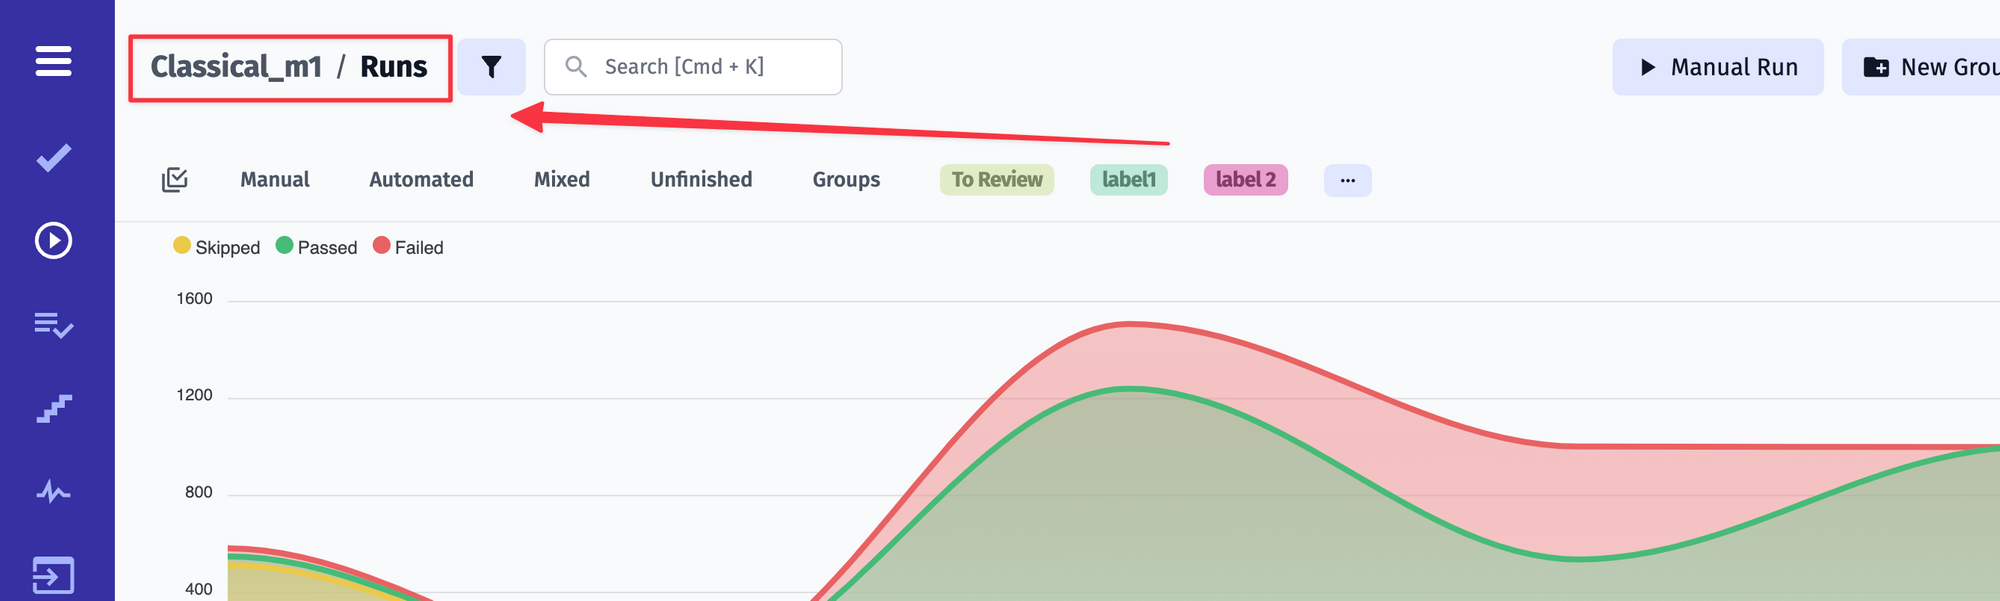Click the search magnifier icon

[576, 67]
